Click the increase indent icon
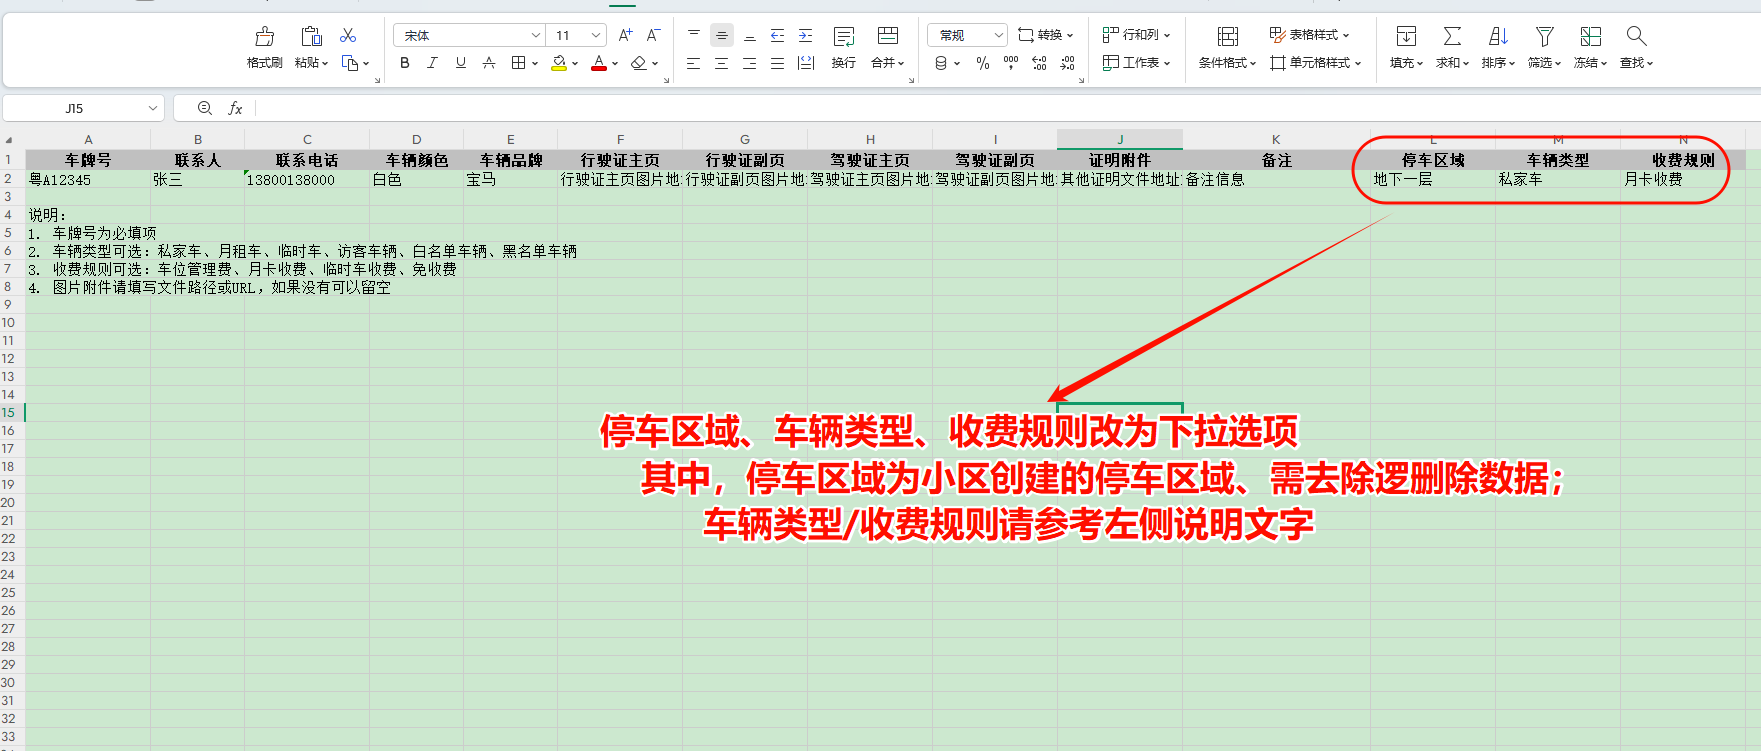Image resolution: width=1761 pixels, height=751 pixels. [x=806, y=36]
